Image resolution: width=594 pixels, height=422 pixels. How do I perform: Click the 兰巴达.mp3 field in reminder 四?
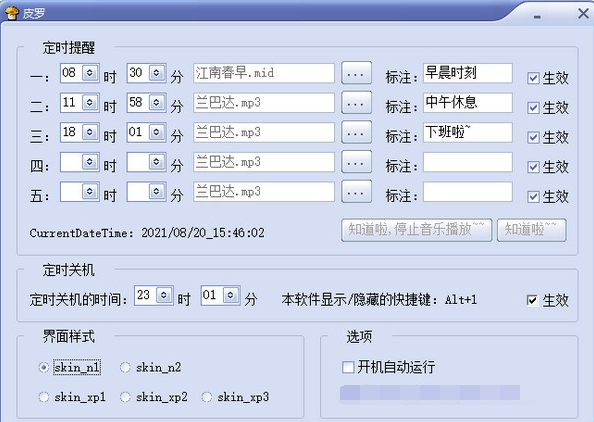pos(264,162)
